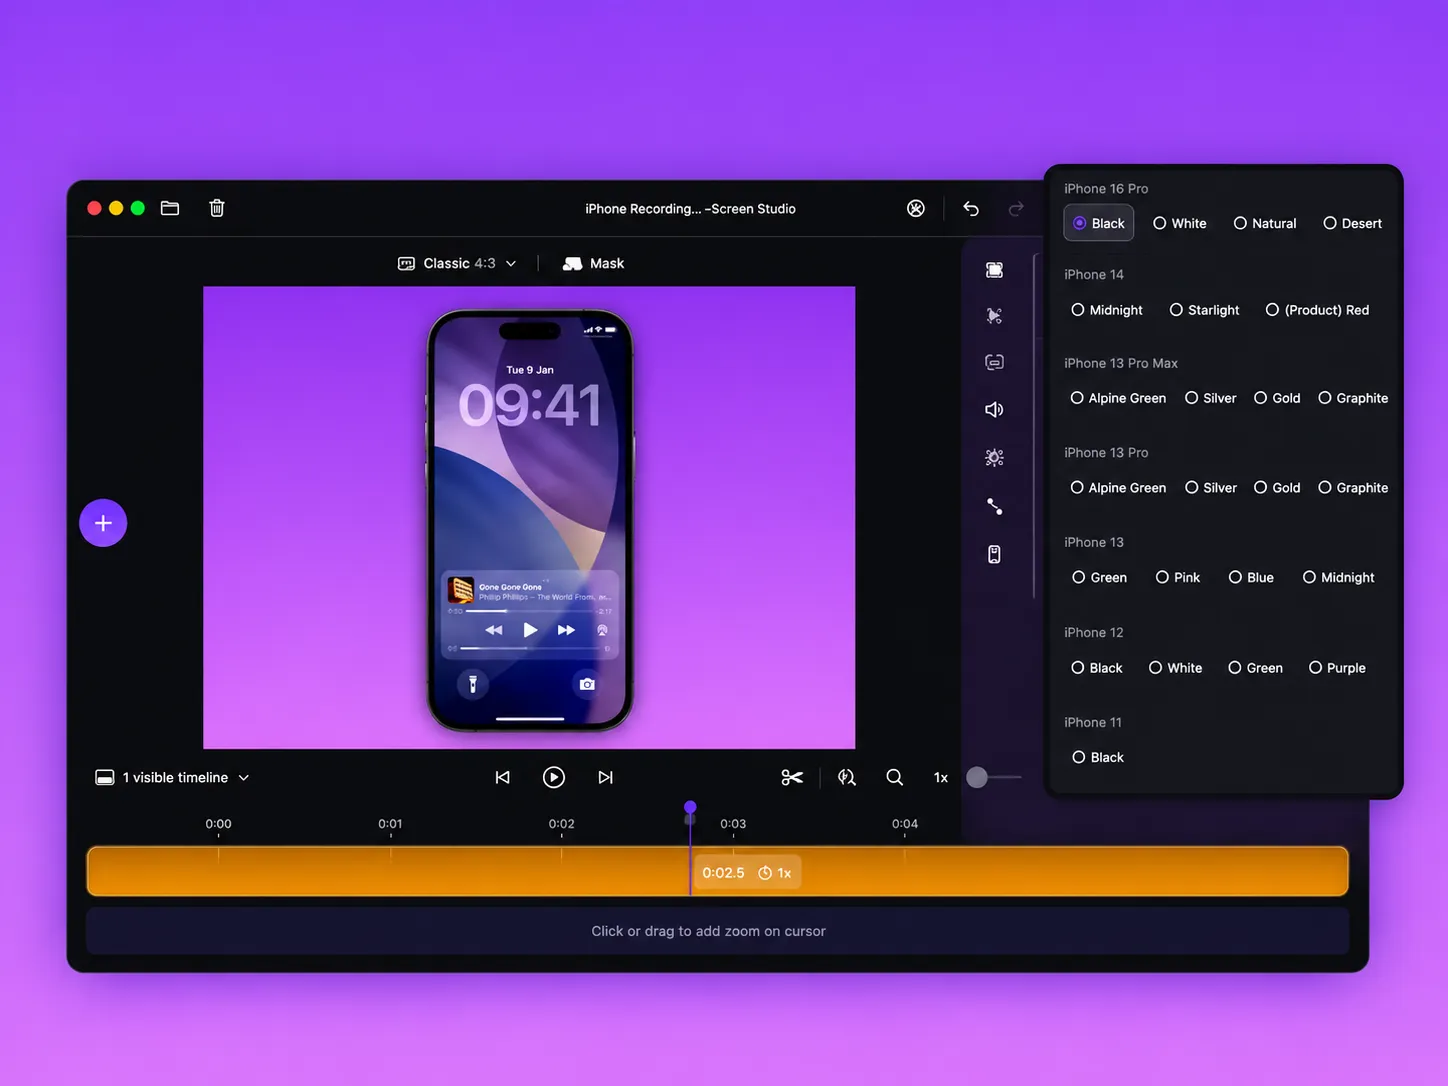Click the iPhone preview thumbnail
This screenshot has height=1086, width=1448.
coord(530,520)
